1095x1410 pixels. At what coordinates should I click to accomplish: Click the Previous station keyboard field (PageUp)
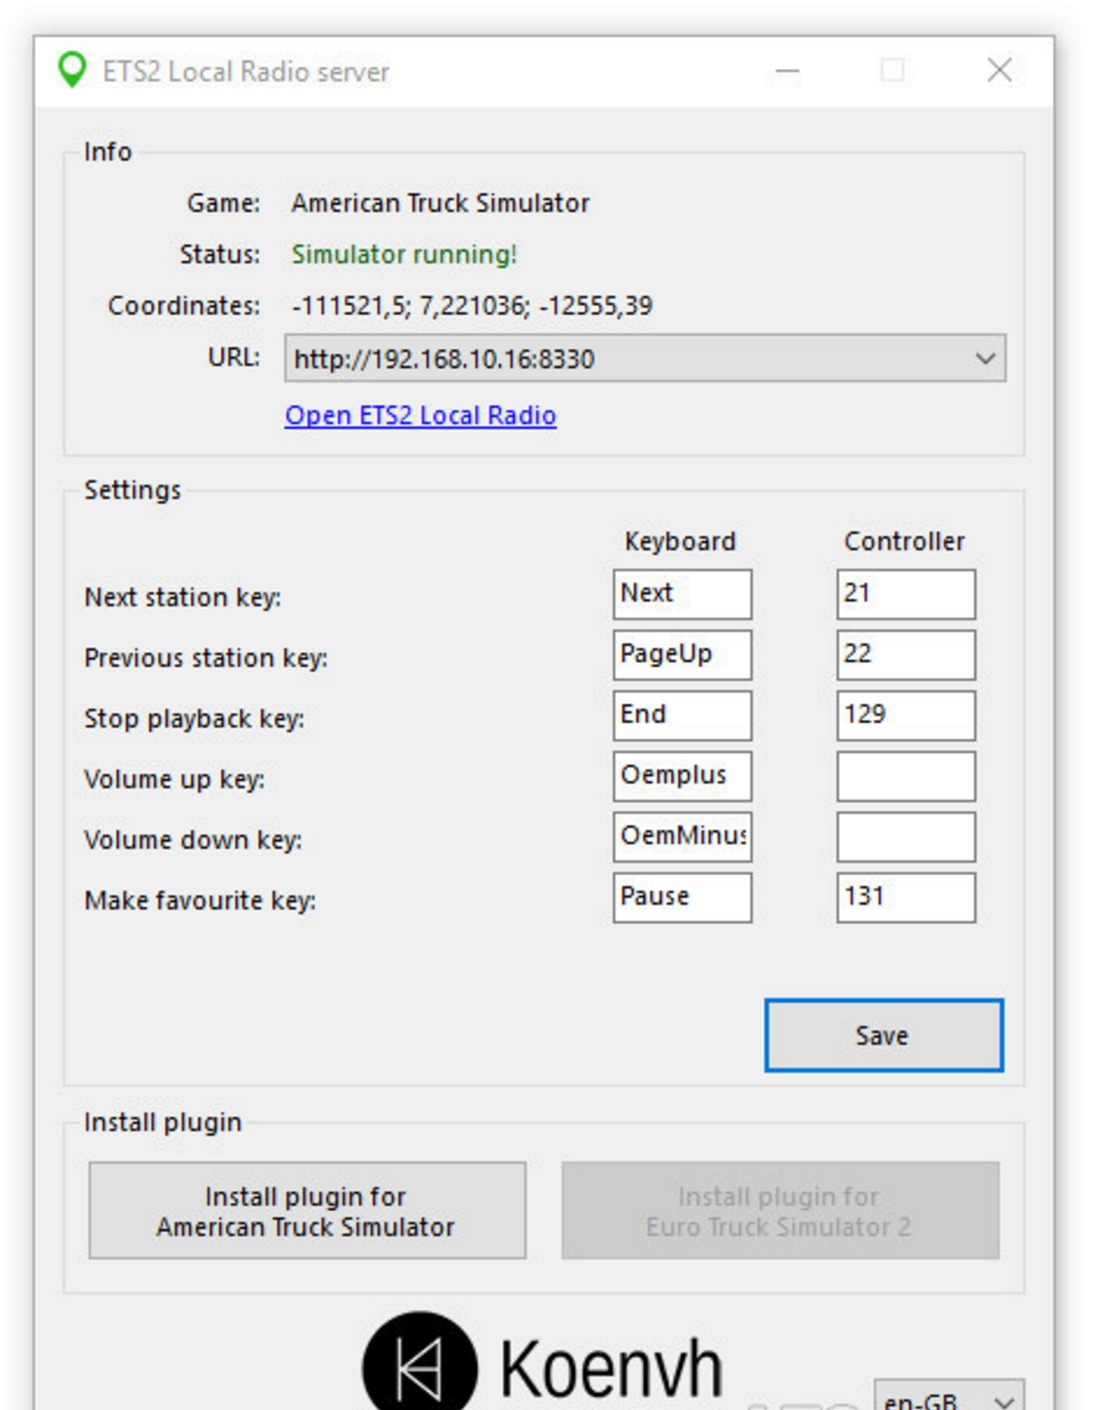(682, 655)
